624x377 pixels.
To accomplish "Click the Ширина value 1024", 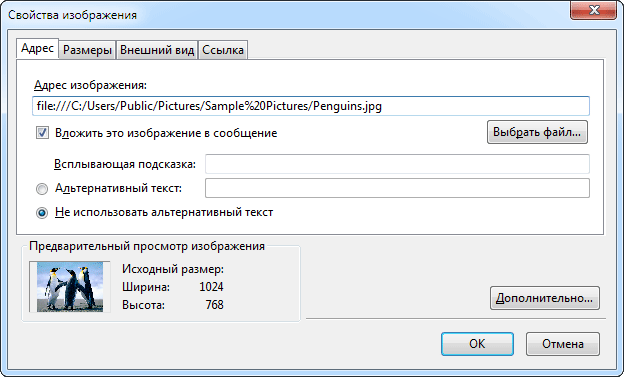I will (211, 287).
